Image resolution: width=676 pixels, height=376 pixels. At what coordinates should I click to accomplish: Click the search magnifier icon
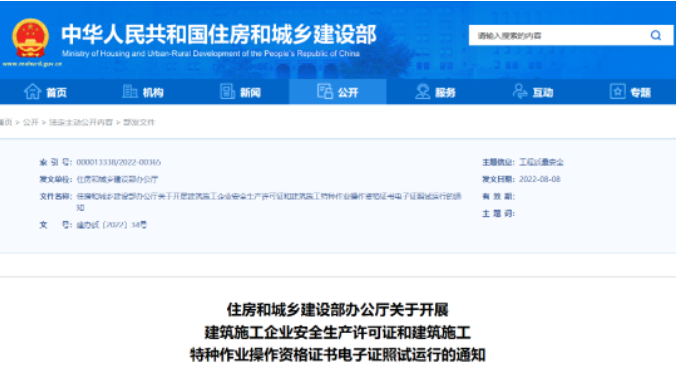click(x=656, y=35)
